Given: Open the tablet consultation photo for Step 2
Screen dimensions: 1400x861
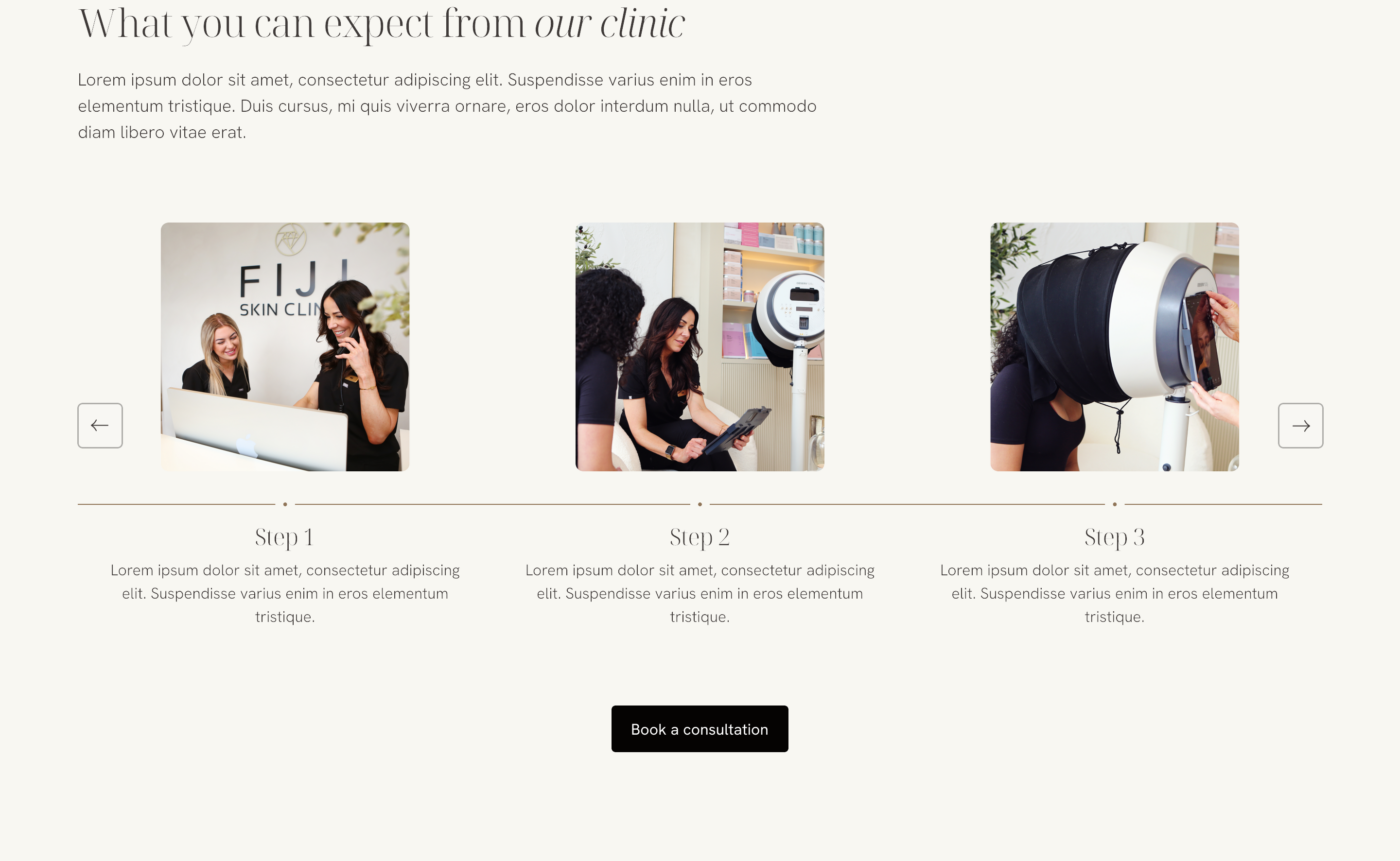Looking at the screenshot, I should click(x=700, y=346).
